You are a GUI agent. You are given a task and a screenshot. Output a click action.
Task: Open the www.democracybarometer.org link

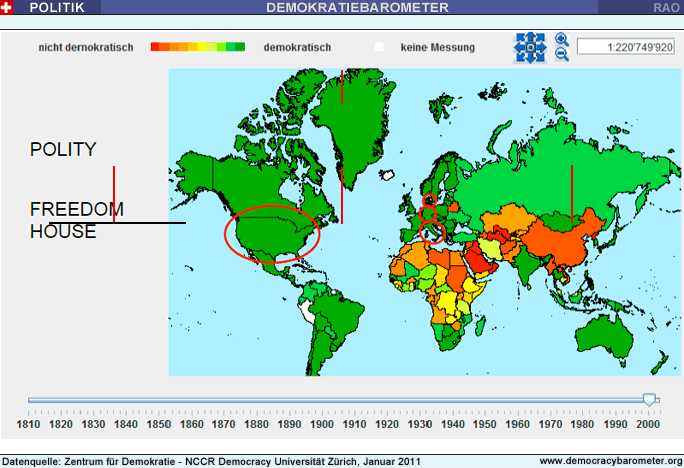(x=610, y=461)
